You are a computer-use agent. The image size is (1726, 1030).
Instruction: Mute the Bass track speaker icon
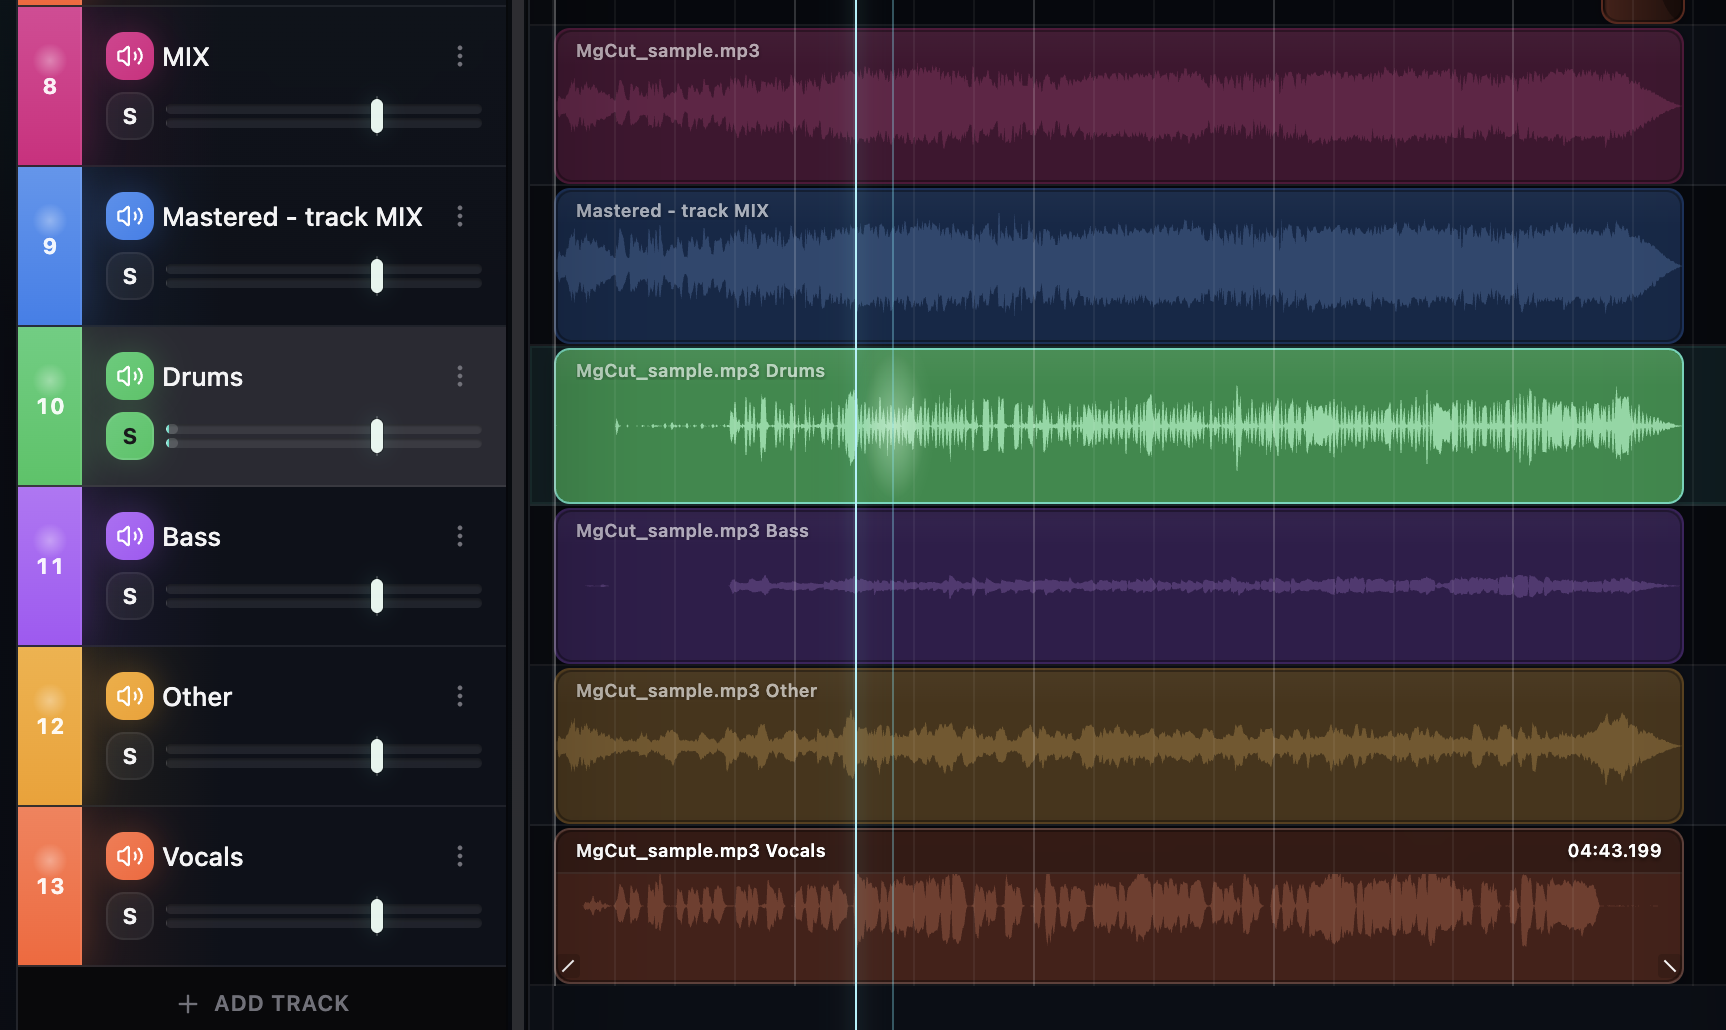pyautogui.click(x=130, y=536)
